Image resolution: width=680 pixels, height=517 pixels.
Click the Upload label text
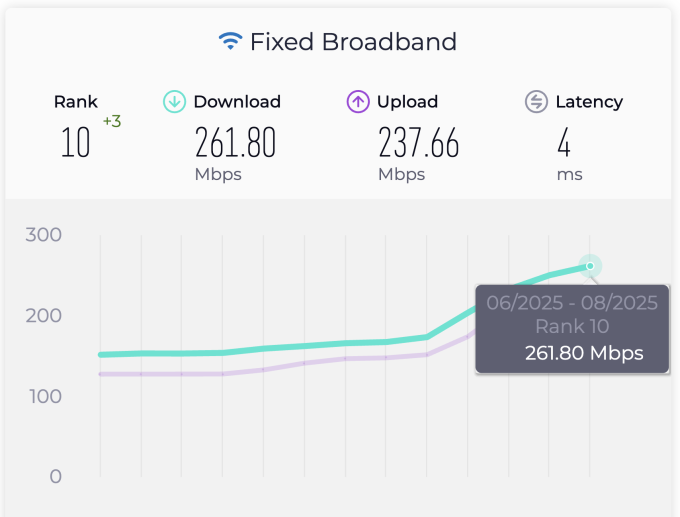[407, 101]
